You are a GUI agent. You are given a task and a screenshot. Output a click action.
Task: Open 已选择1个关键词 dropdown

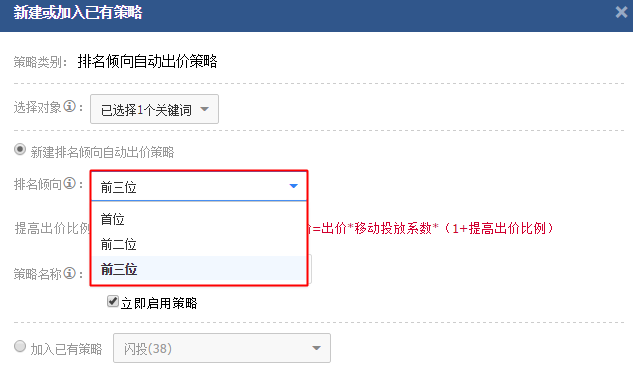[x=154, y=109]
